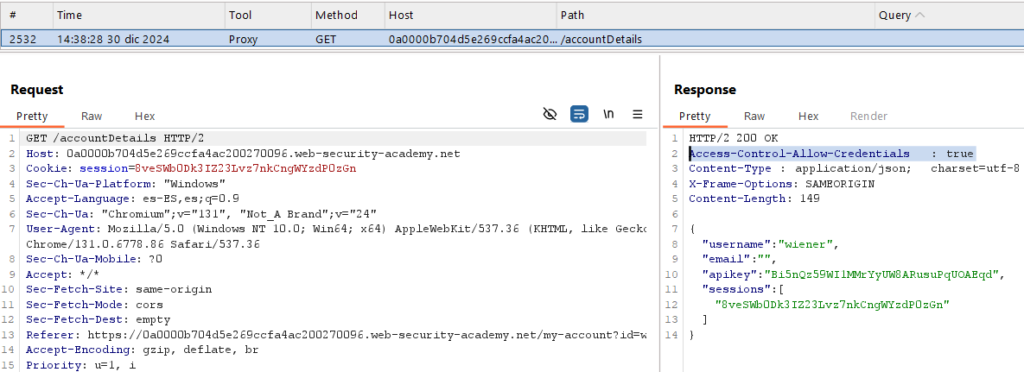This screenshot has height=372, width=1024.
Task: Open the Response Render tab
Action: (x=869, y=116)
